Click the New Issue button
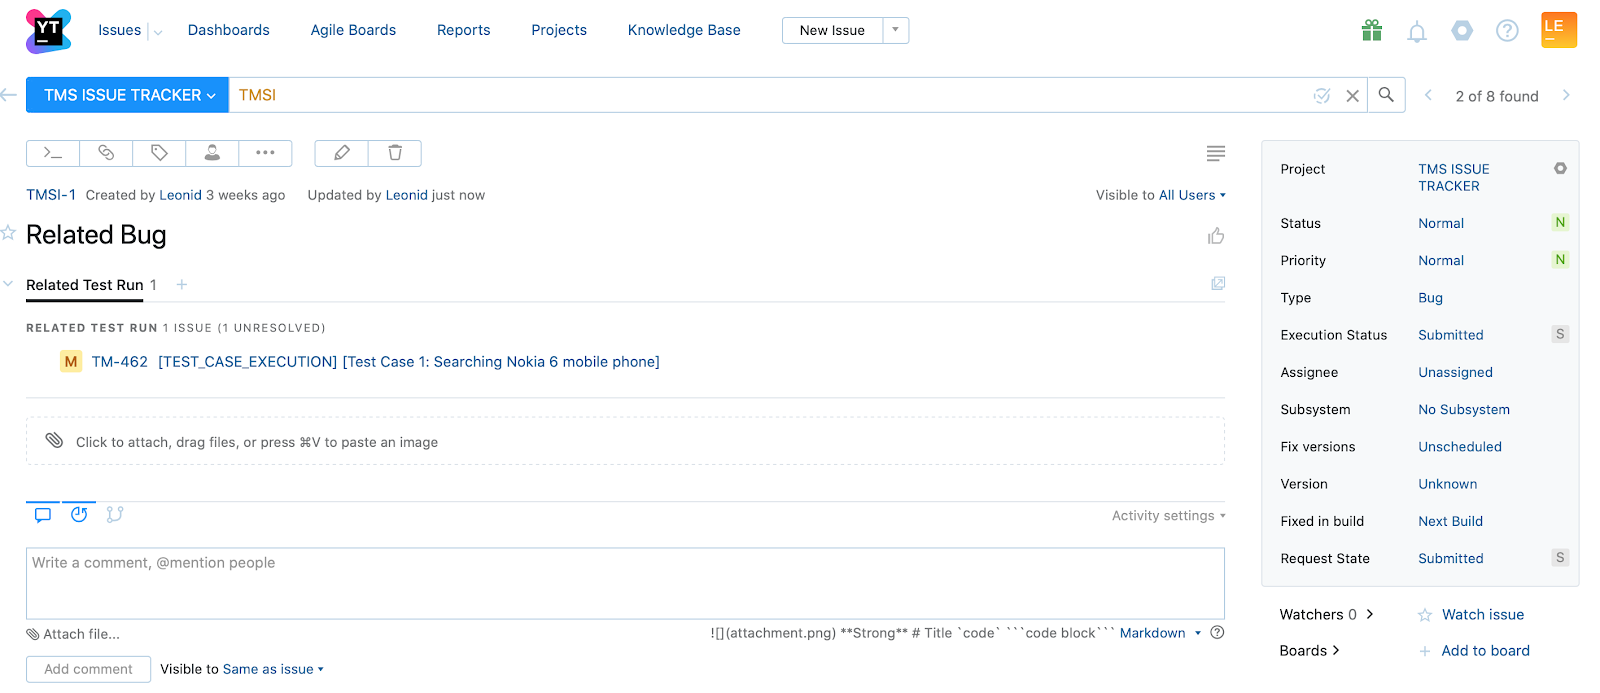 [832, 30]
